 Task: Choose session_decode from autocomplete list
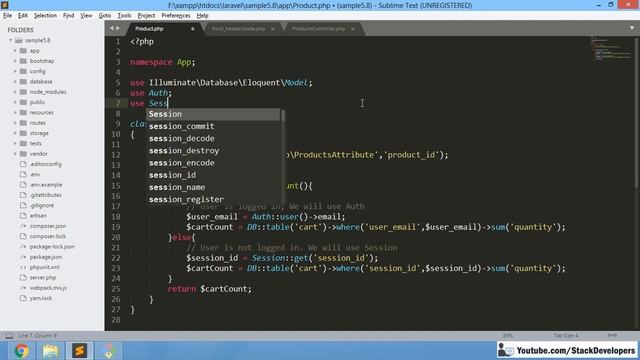(213, 138)
